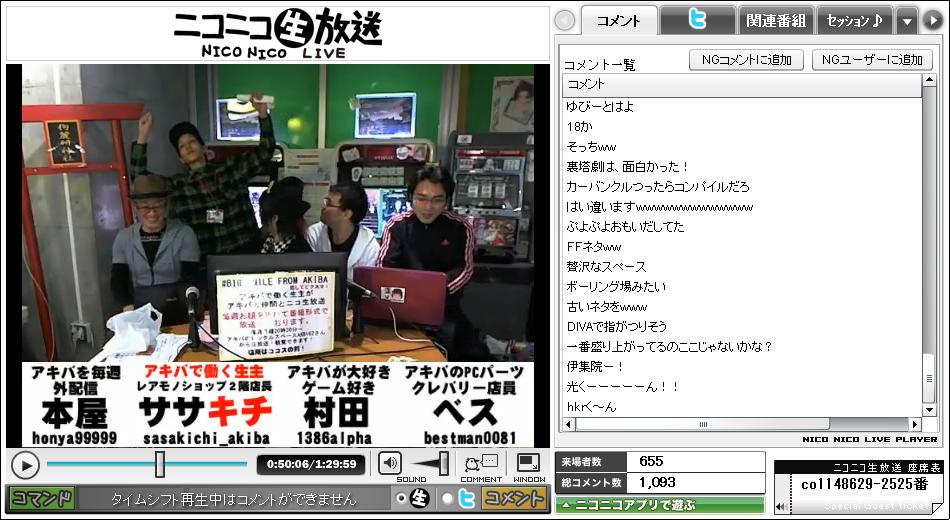The width and height of the screenshot is (950, 520).
Task: Open the 関連番組 tab
Action: [776, 20]
